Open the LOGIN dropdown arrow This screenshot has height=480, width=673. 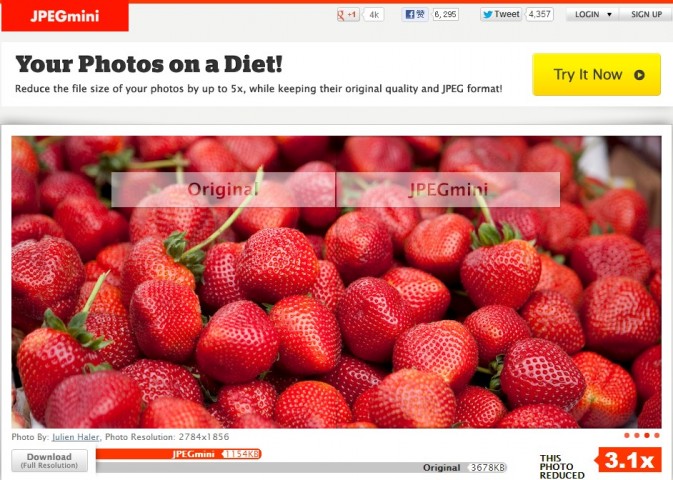pos(609,15)
